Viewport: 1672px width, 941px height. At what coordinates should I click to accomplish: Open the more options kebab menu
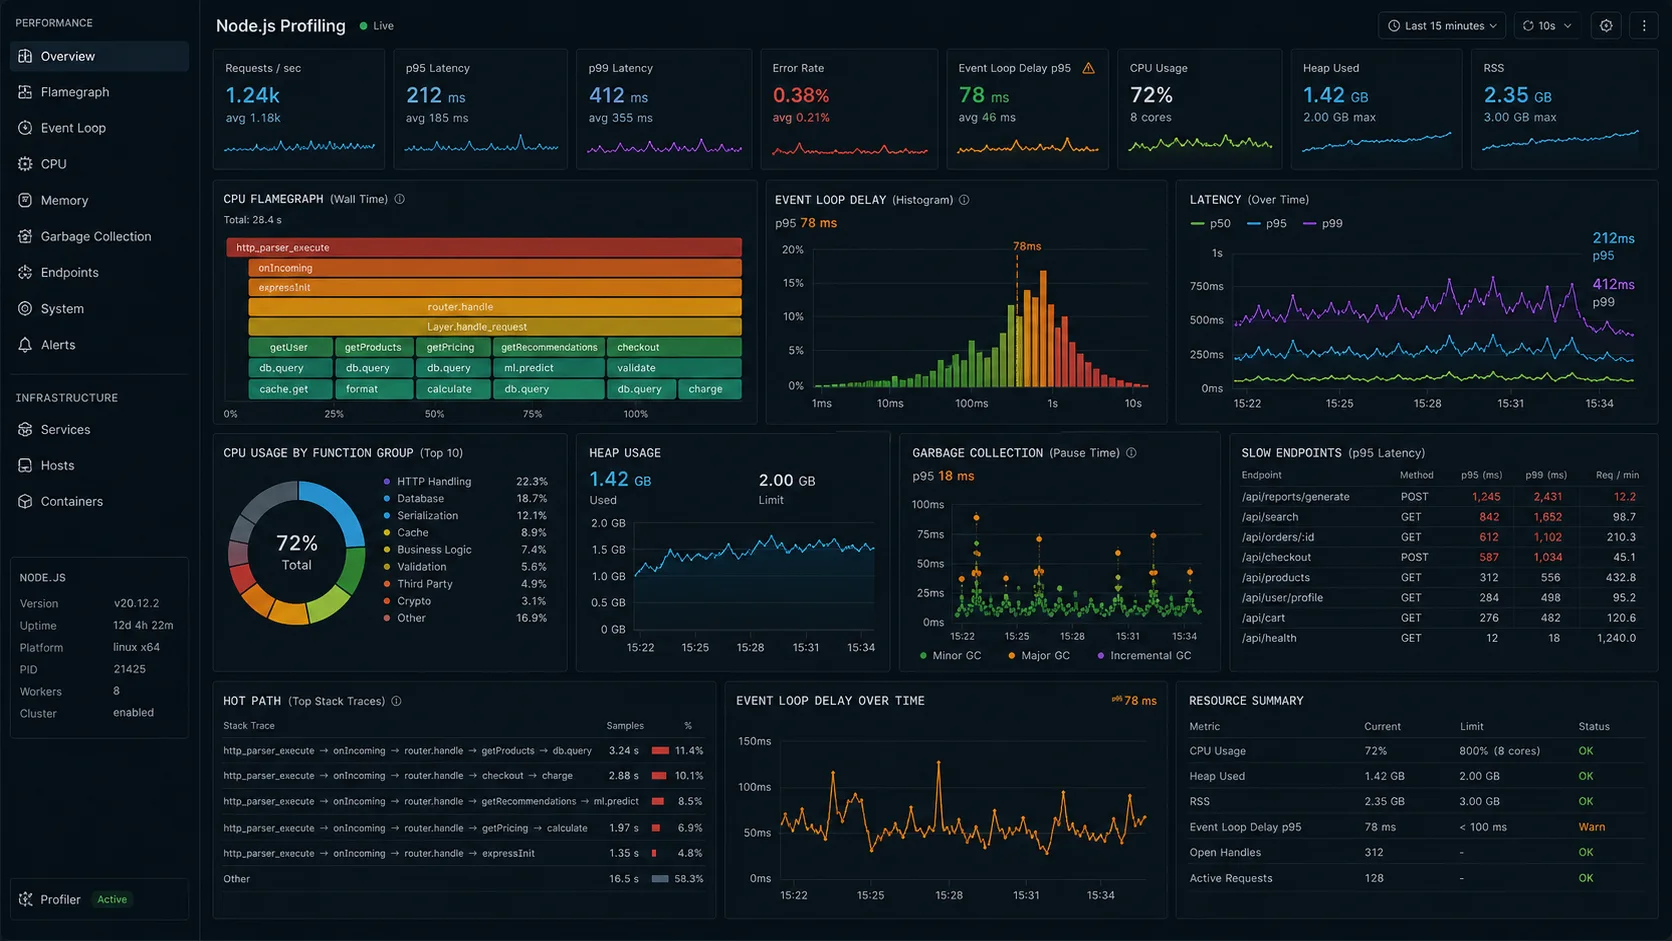[1644, 26]
